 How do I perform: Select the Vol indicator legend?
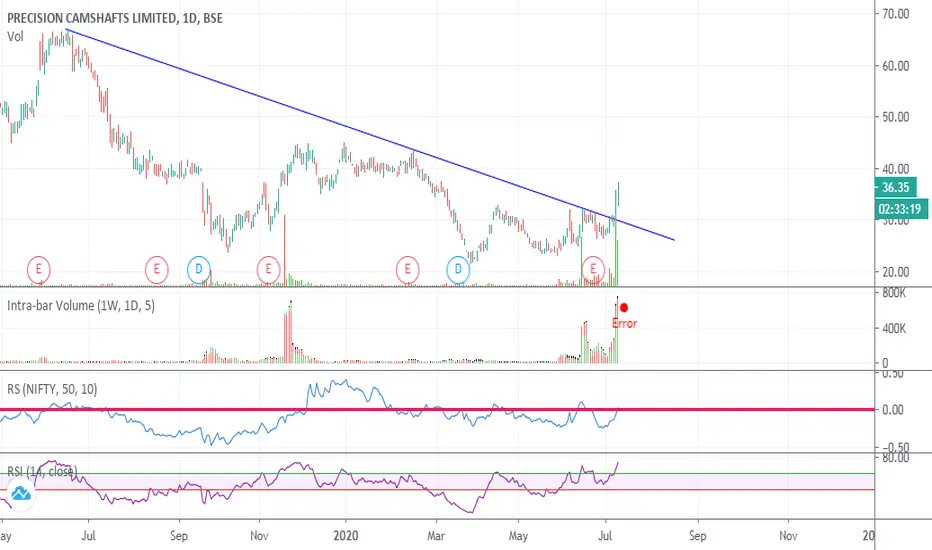click(x=15, y=36)
